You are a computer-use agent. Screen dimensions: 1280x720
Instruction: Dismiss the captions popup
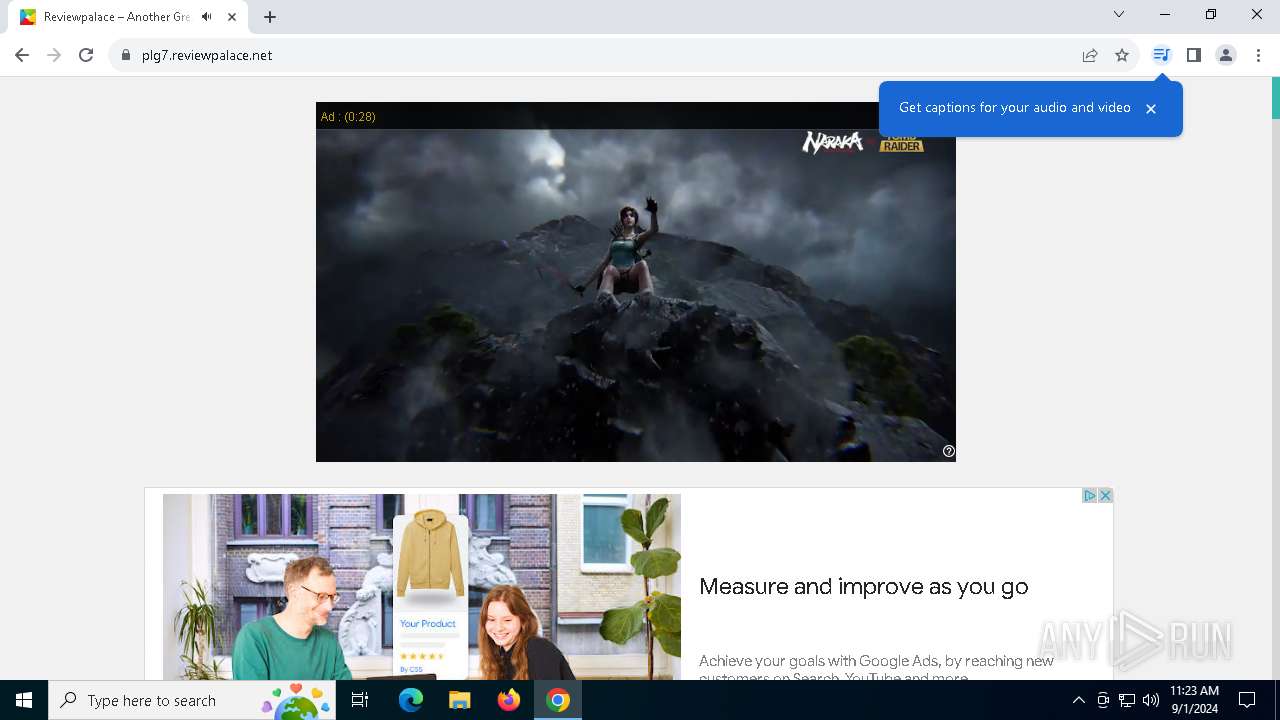point(1151,109)
